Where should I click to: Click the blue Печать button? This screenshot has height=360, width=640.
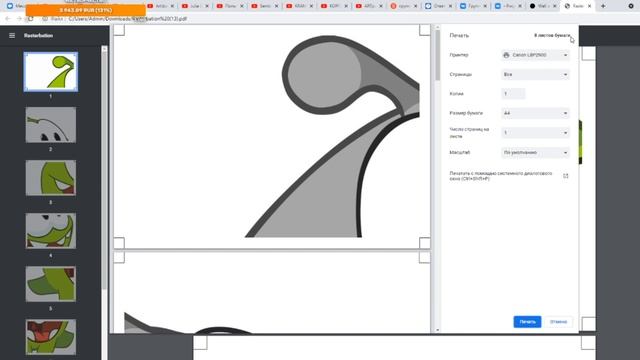[527, 322]
